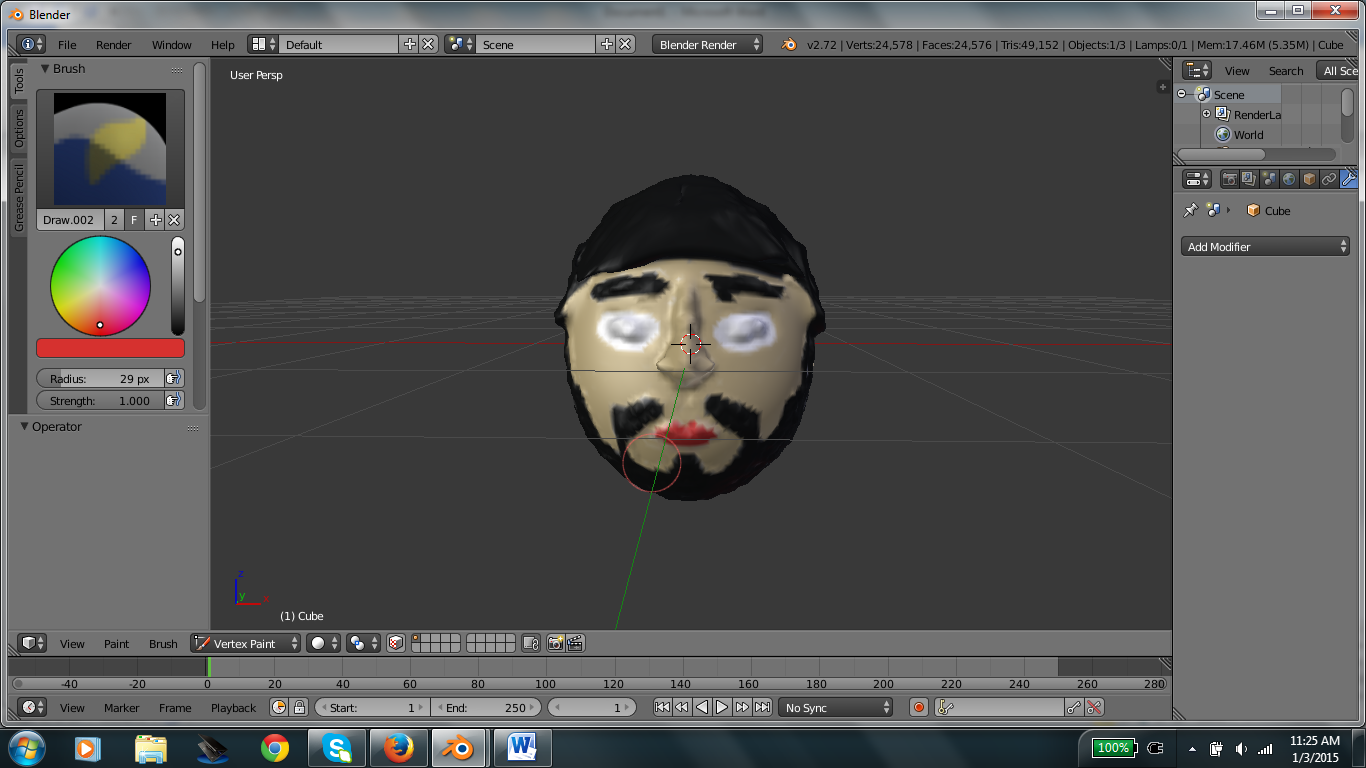This screenshot has width=1366, height=768.
Task: Collapse the Scene tree item
Action: [x=1182, y=94]
